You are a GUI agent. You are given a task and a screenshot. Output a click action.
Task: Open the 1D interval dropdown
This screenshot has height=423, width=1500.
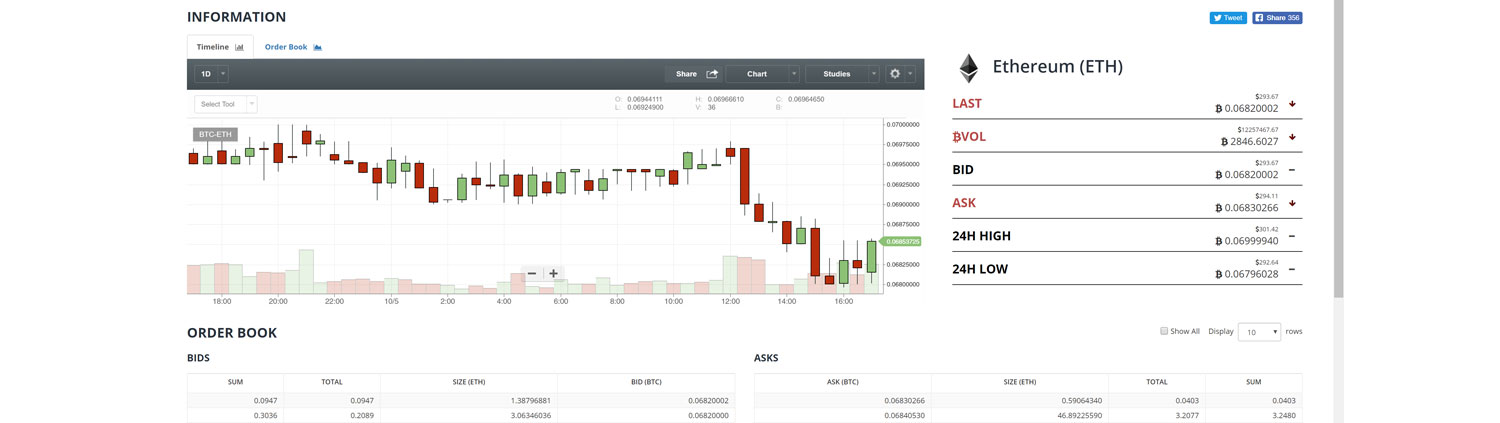(211, 74)
